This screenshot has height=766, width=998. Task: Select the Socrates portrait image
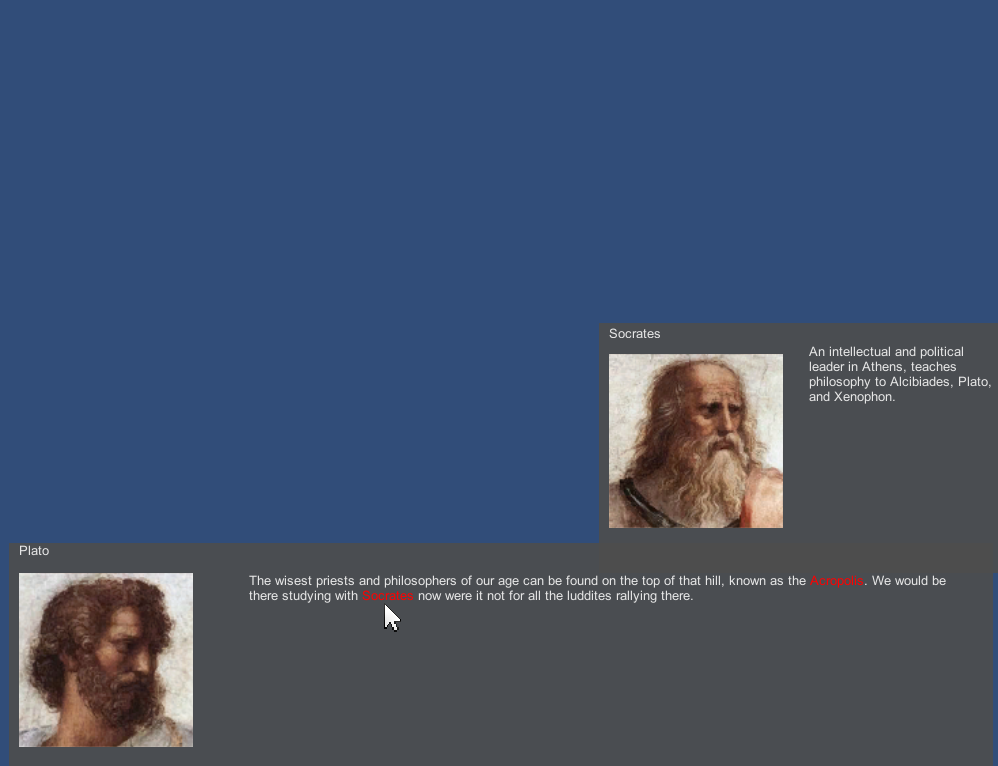(x=696, y=441)
